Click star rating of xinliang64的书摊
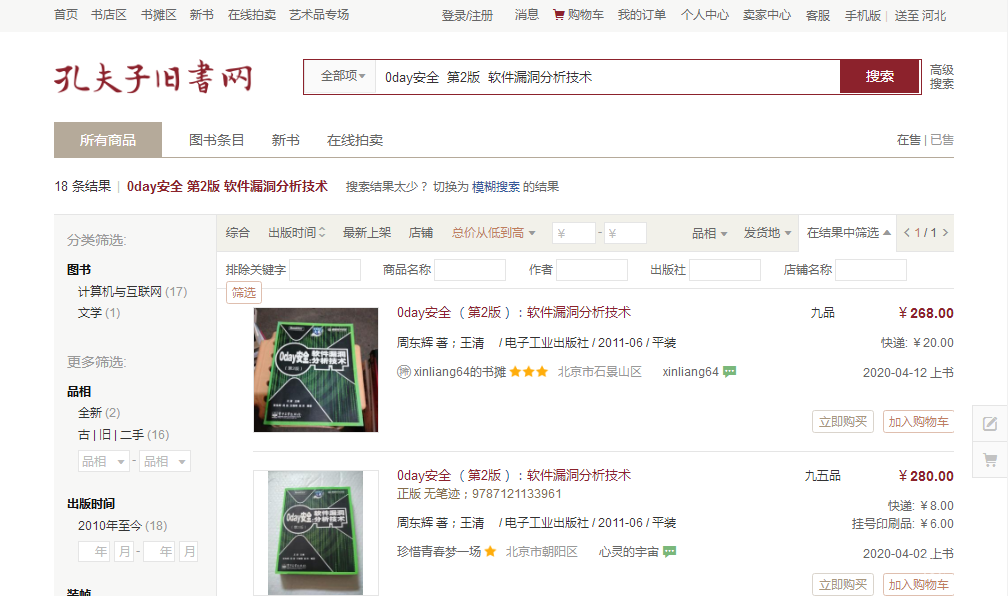Viewport: 1008px width, 596px height. click(528, 372)
